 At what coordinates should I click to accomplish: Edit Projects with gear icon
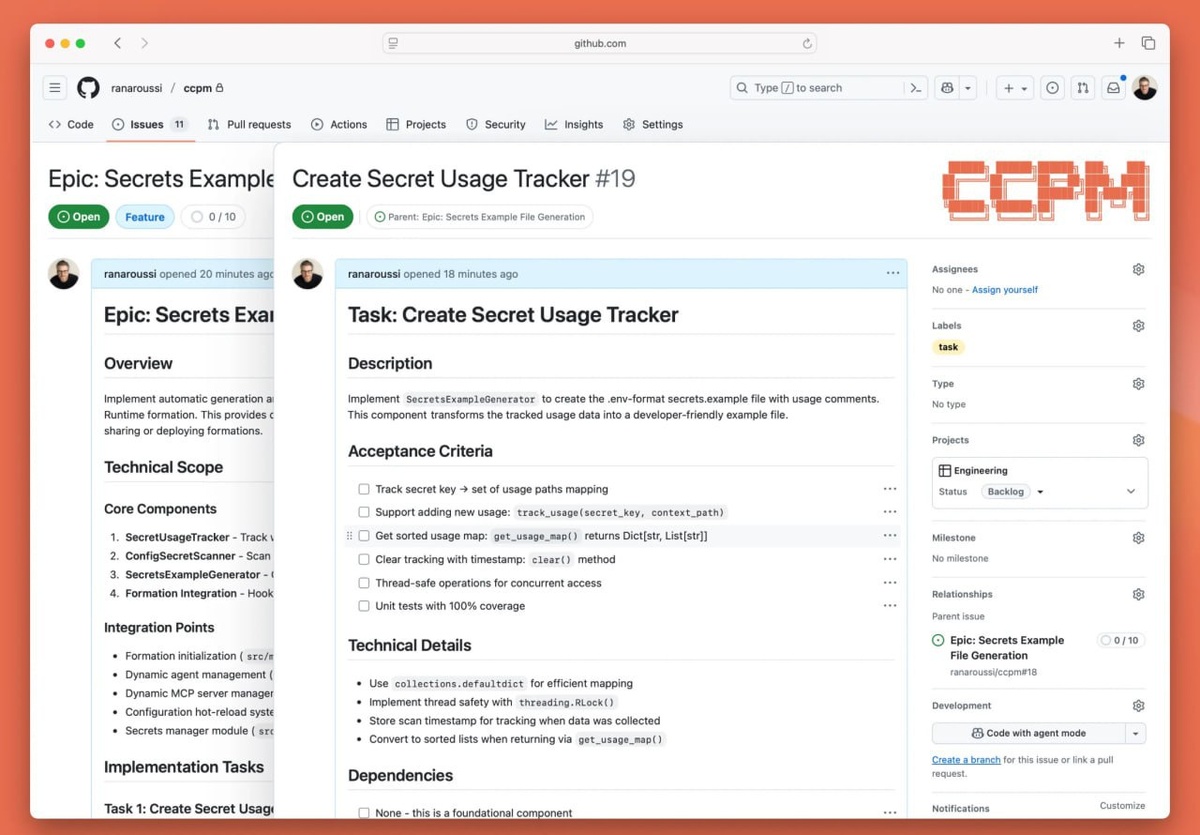[1138, 440]
